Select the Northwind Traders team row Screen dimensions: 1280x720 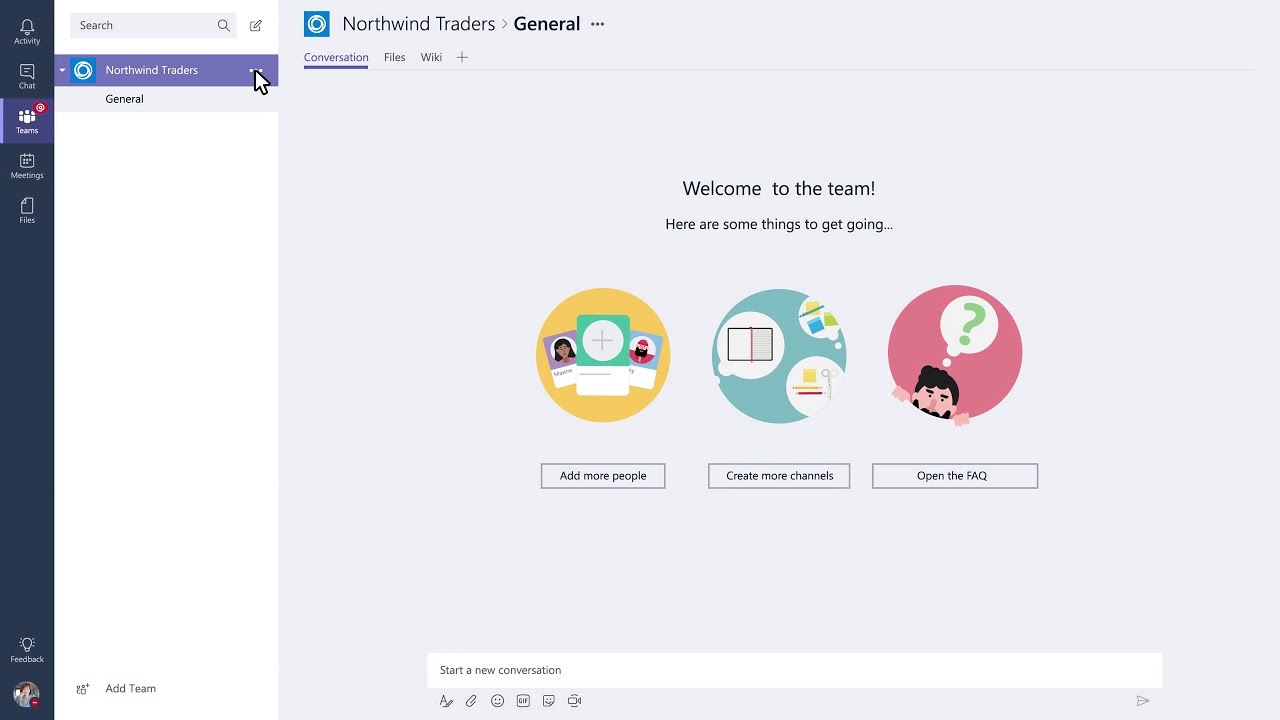click(166, 70)
